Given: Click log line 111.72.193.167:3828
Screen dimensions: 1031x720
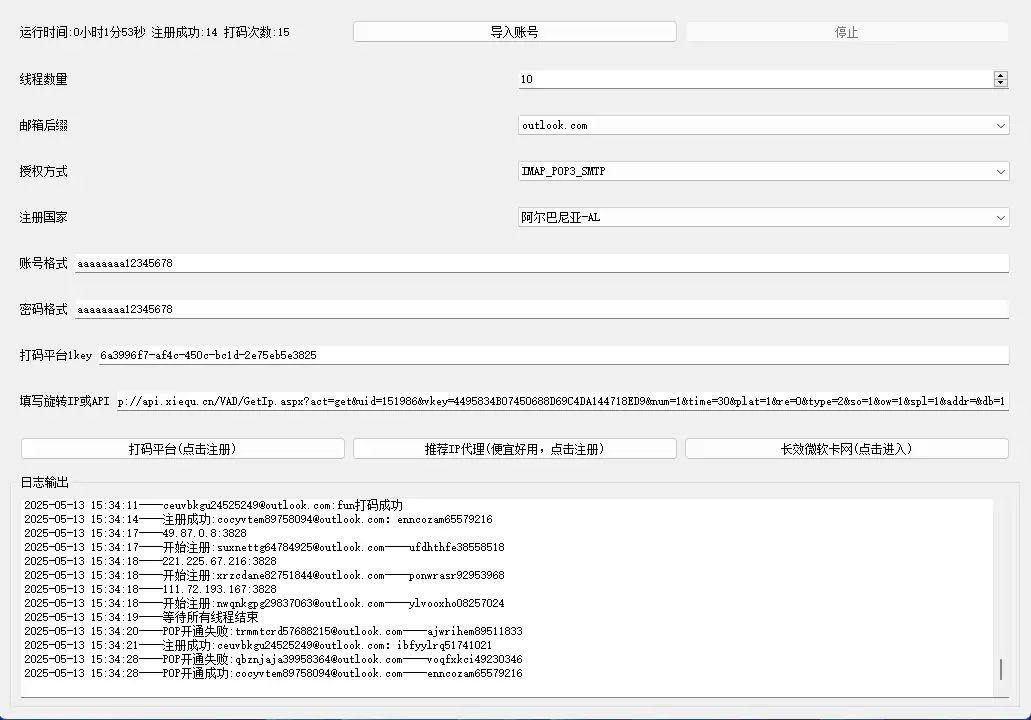Looking at the screenshot, I should click(150, 589).
